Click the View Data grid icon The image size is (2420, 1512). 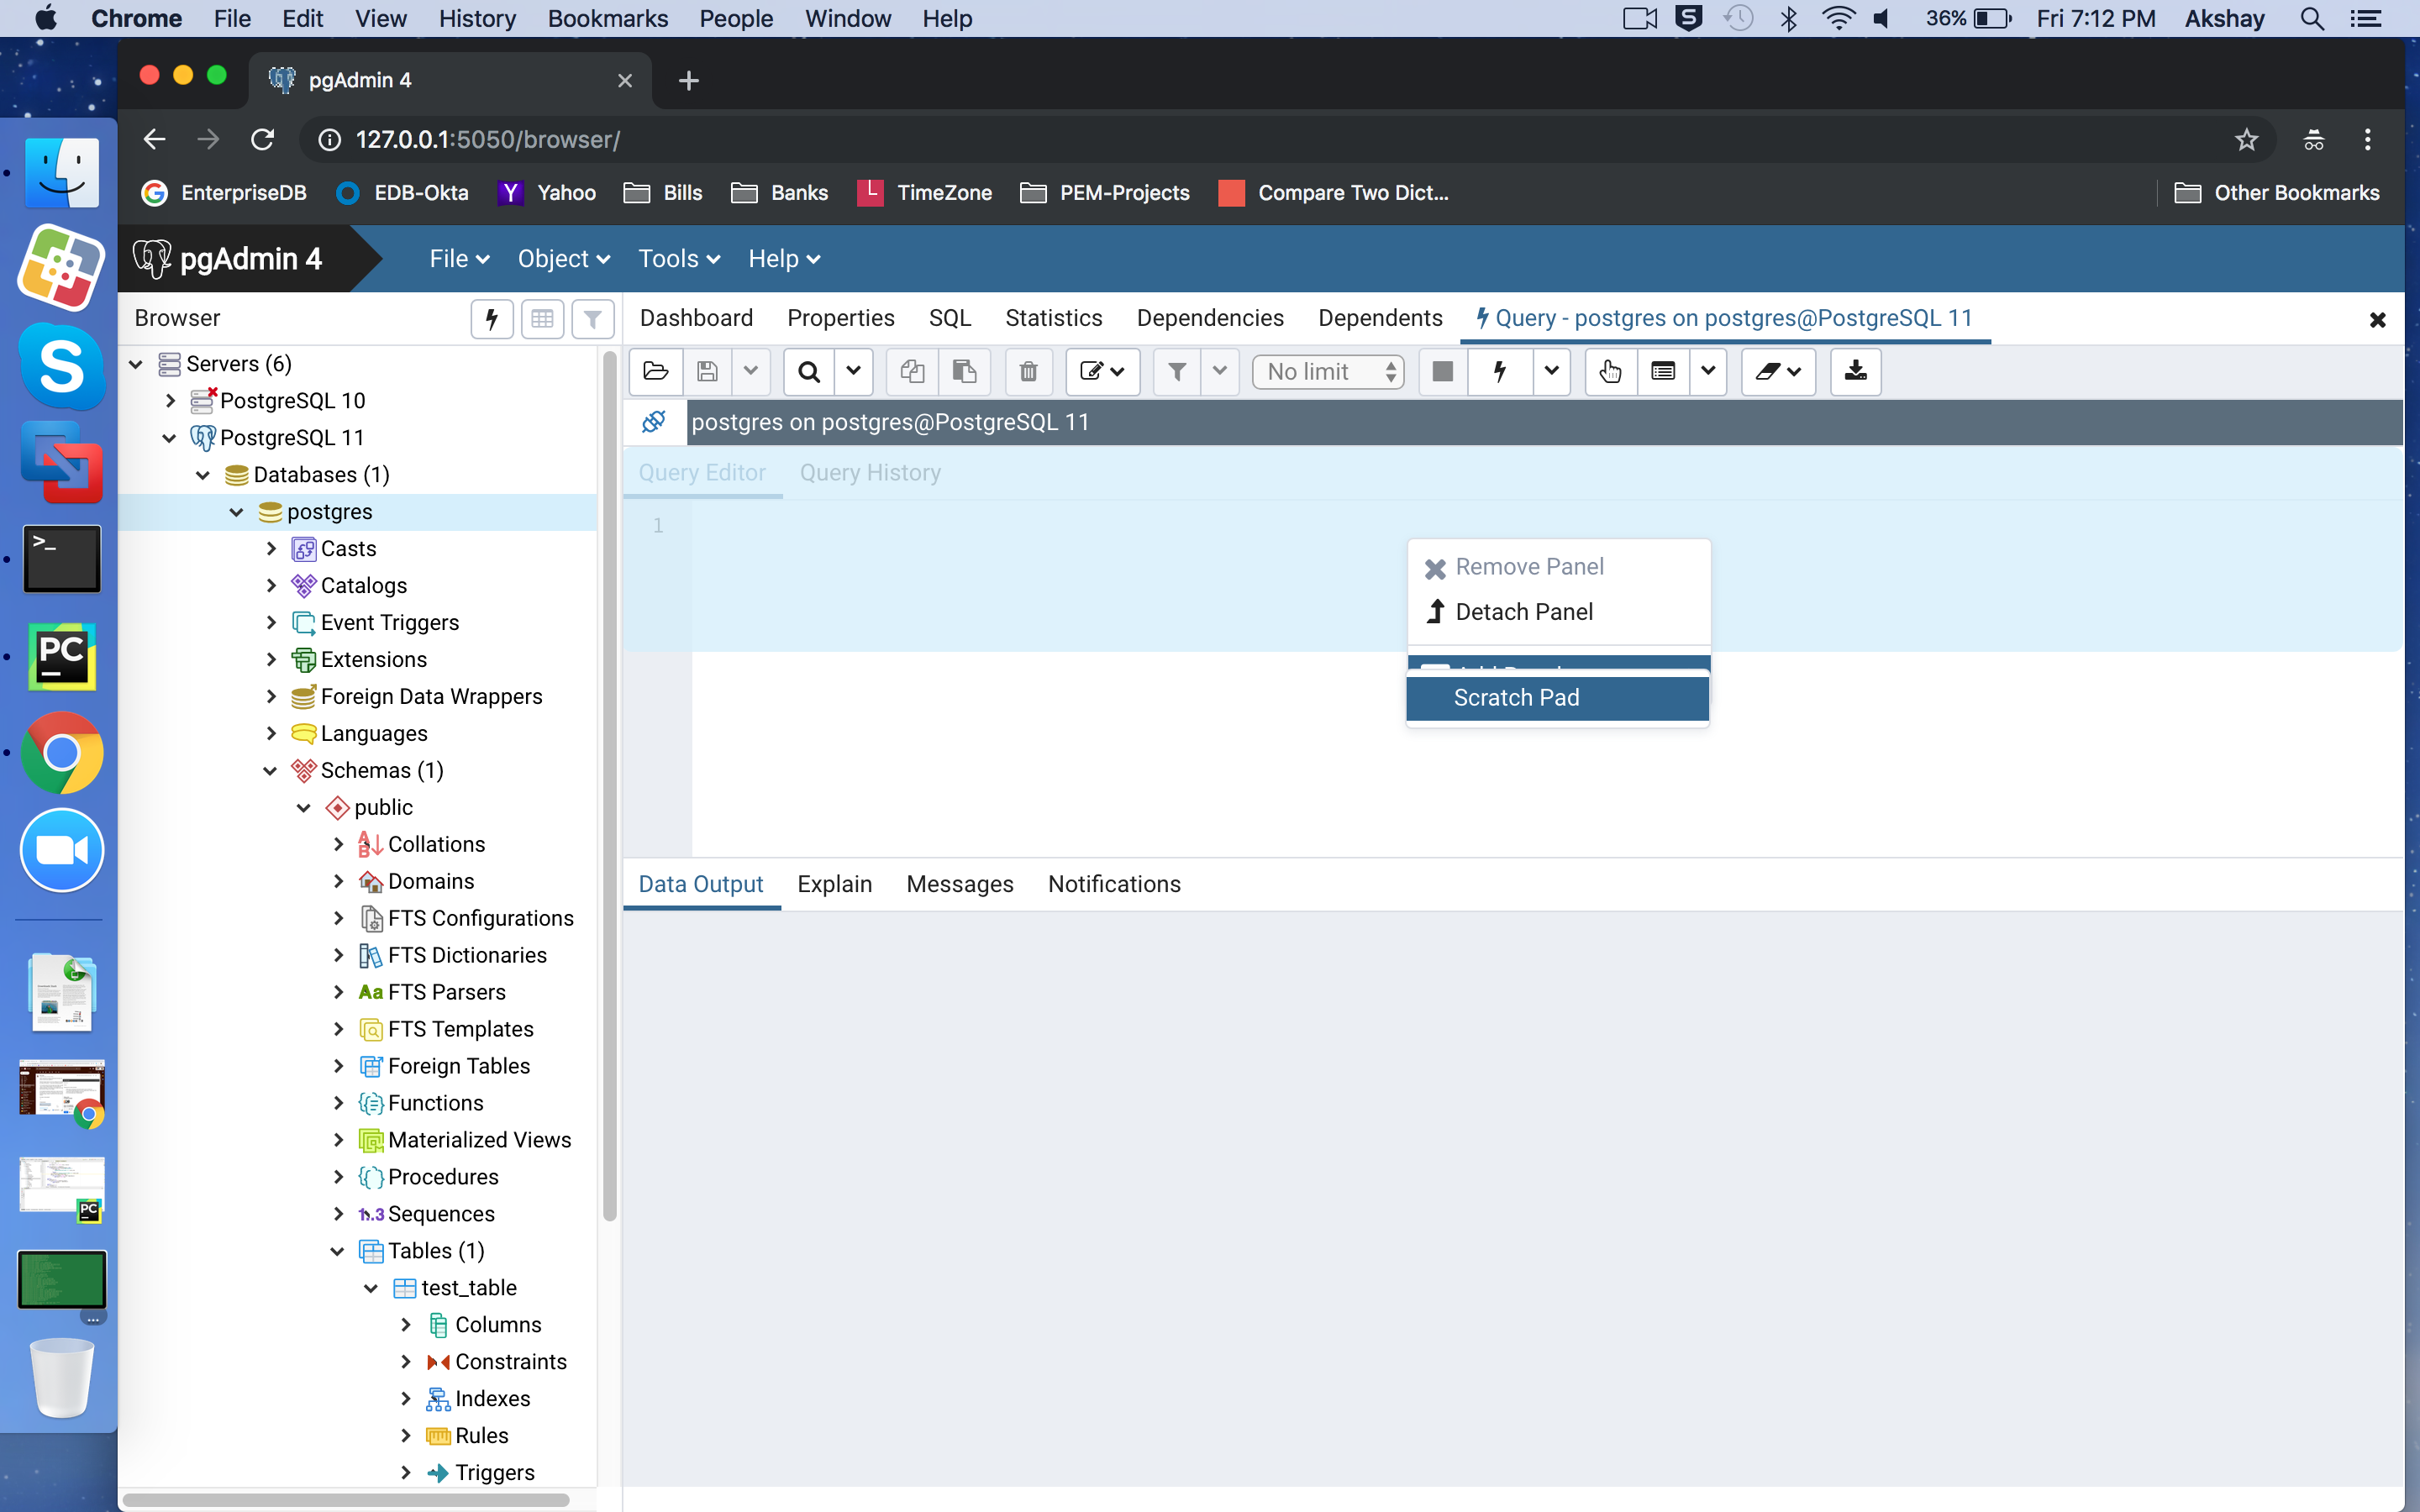click(x=542, y=319)
